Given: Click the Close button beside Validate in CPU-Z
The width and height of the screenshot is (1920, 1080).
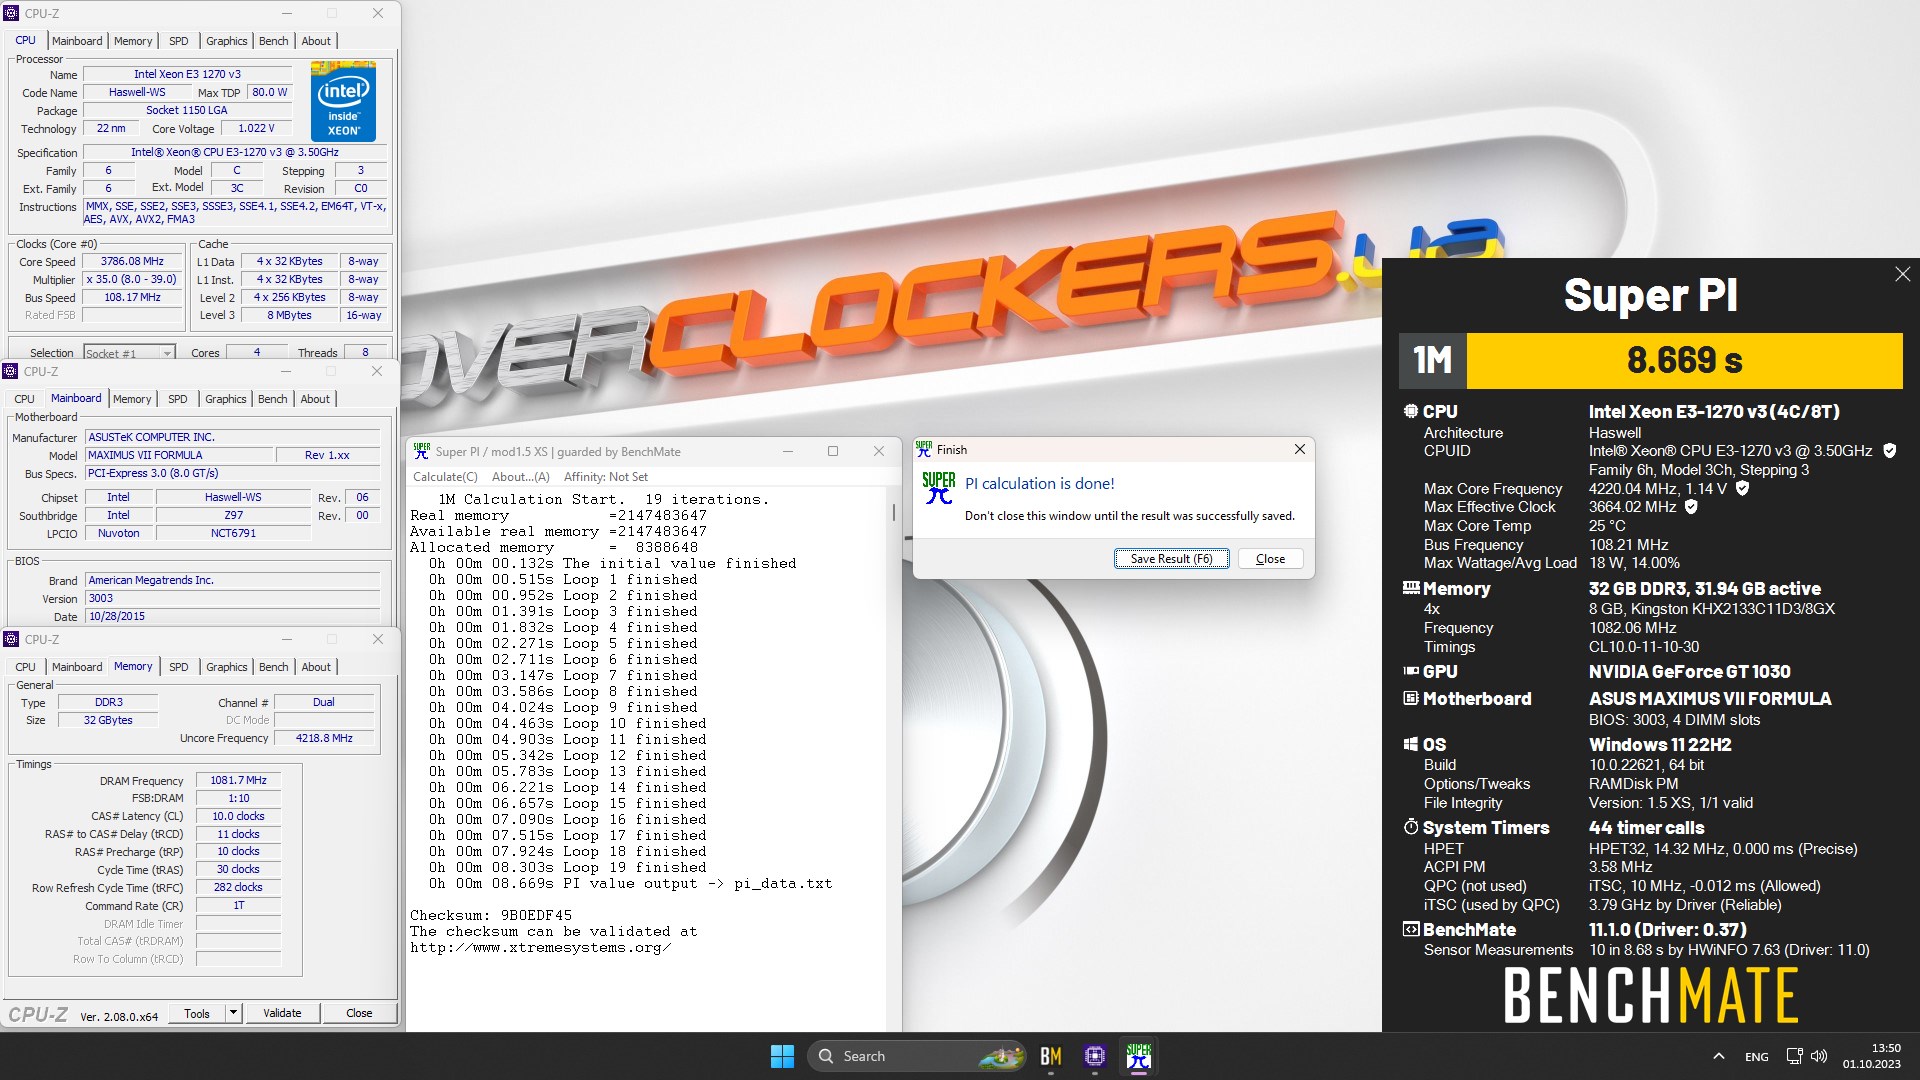Looking at the screenshot, I should pyautogui.click(x=359, y=1013).
